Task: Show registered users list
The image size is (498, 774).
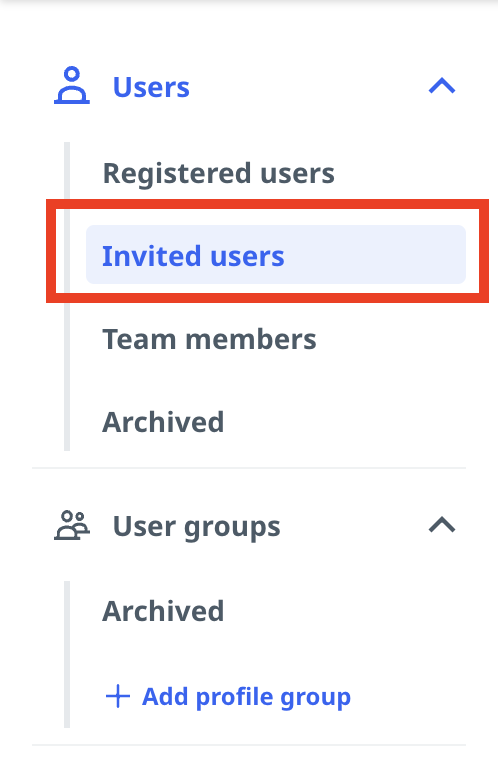Action: pos(219,173)
